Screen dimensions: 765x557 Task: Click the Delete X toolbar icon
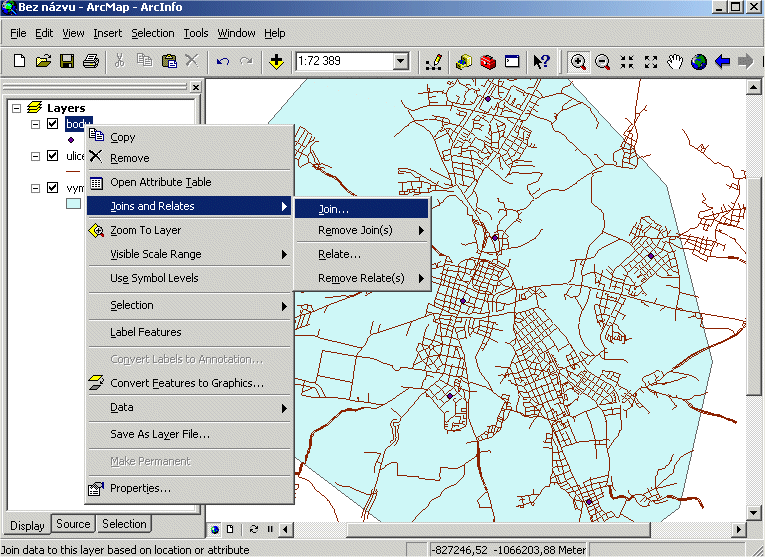192,61
